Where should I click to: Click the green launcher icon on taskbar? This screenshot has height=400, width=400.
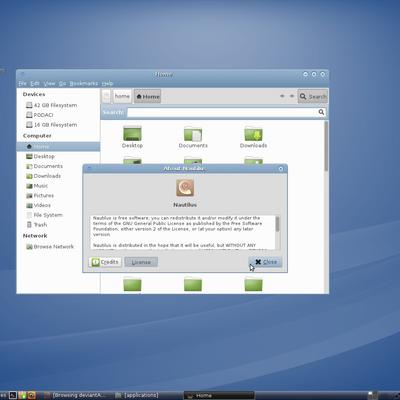22,395
